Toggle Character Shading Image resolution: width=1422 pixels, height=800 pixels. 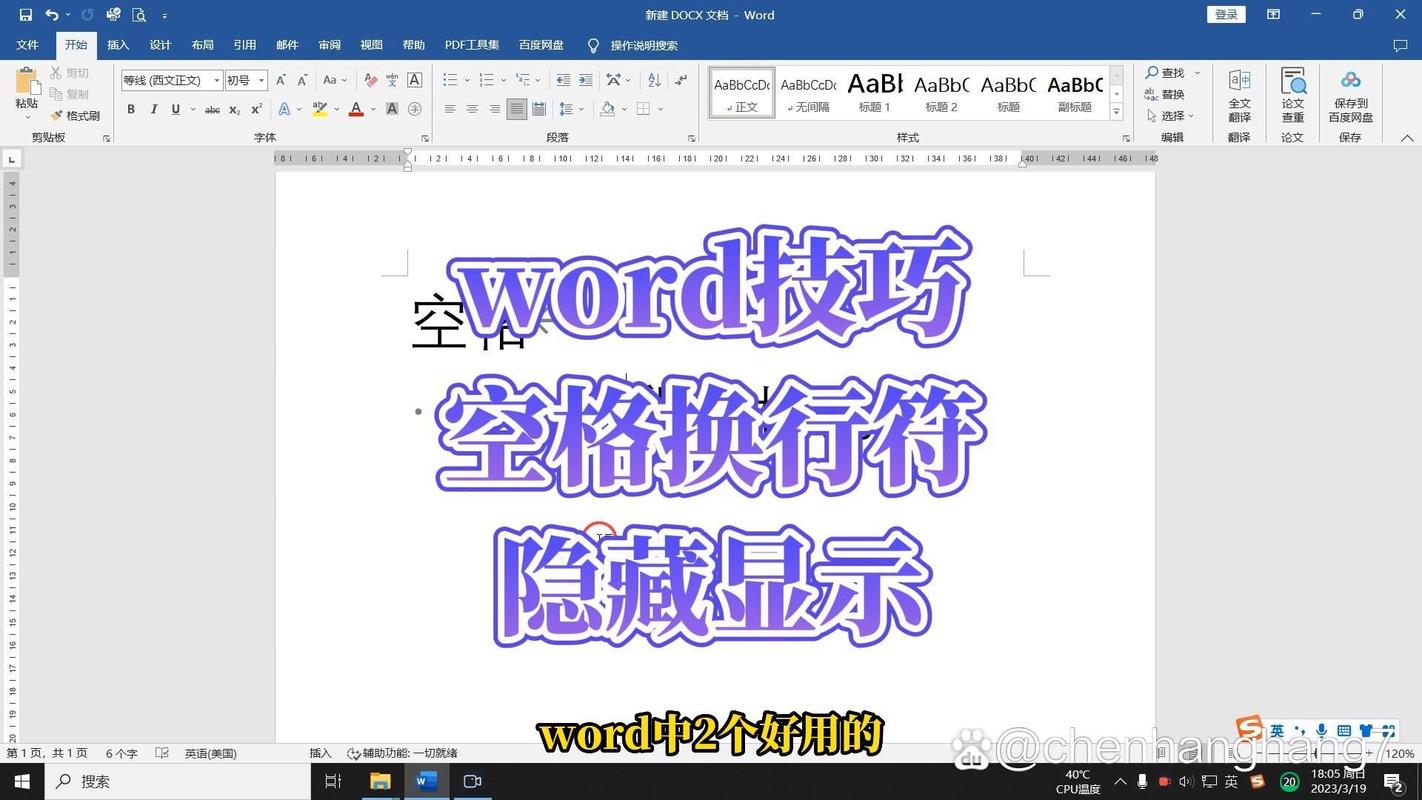tap(392, 109)
